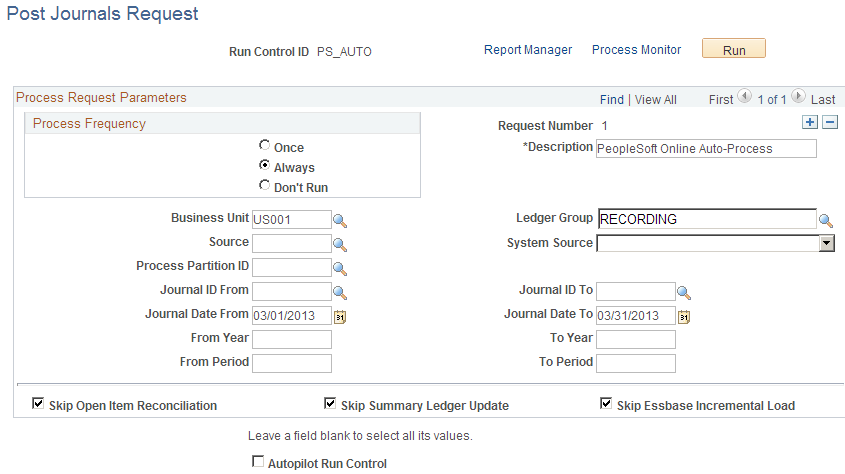
Task: Toggle Skip Open Item Reconciliation checkbox
Action: coord(38,403)
